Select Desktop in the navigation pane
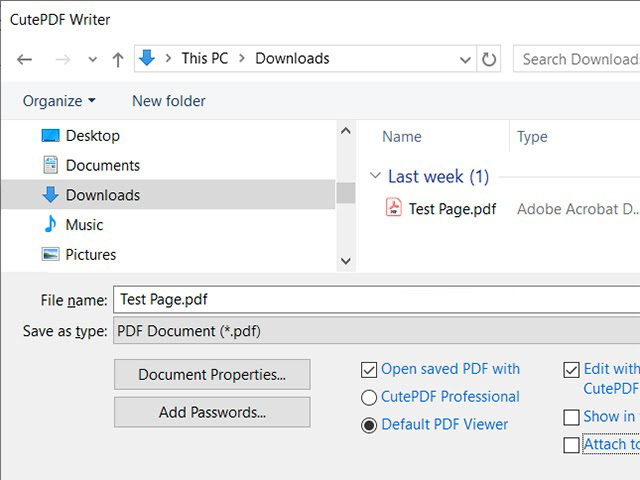Screen dimensions: 640x480 point(93,136)
